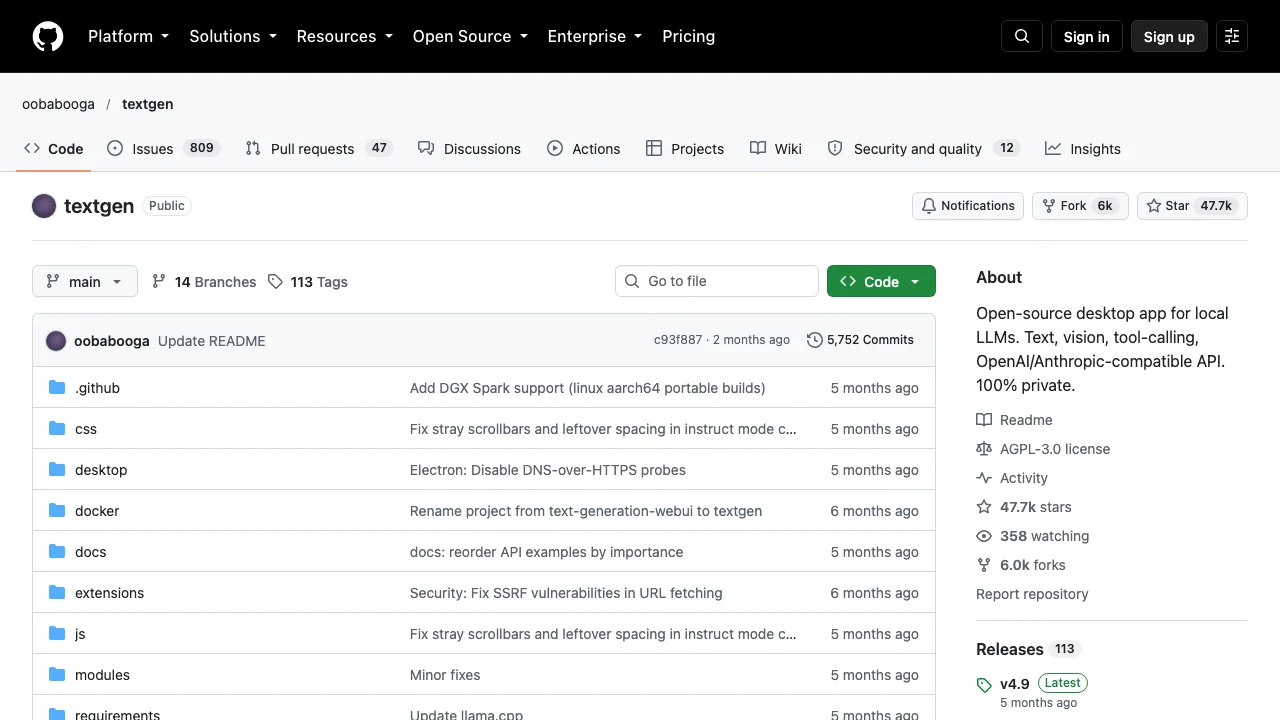Click the oobabooga avatar beside textgen title
Screen dimensions: 1280x720
[44, 206]
